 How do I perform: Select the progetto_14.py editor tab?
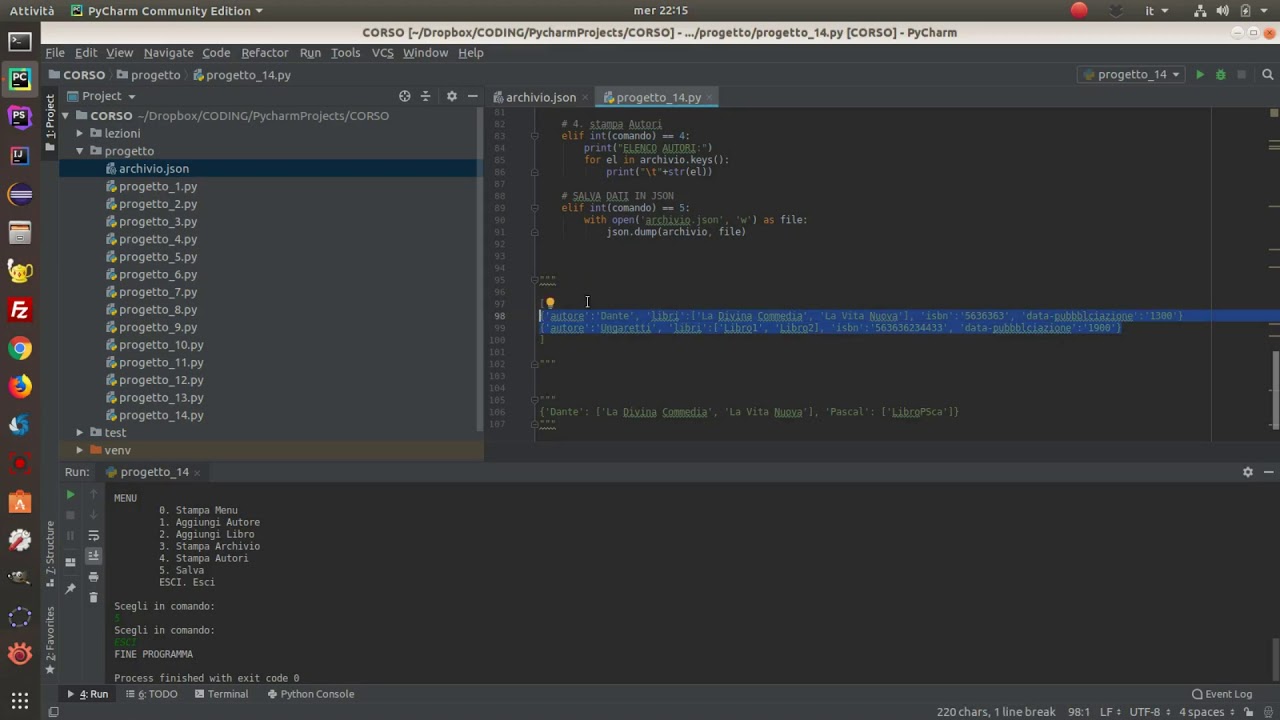click(658, 97)
